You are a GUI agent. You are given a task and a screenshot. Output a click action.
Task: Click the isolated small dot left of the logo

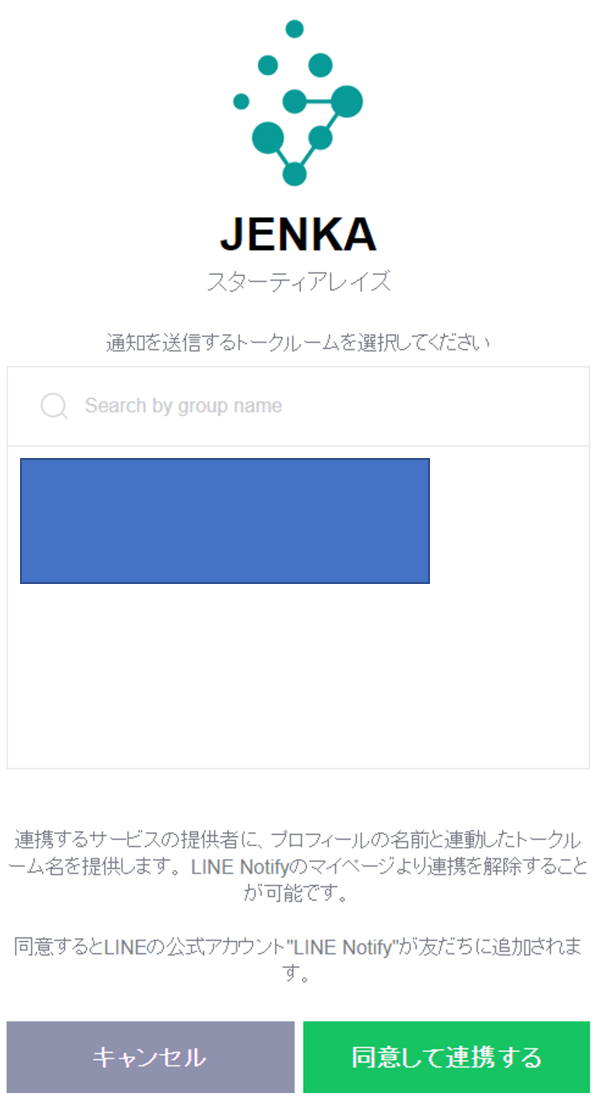(x=241, y=101)
